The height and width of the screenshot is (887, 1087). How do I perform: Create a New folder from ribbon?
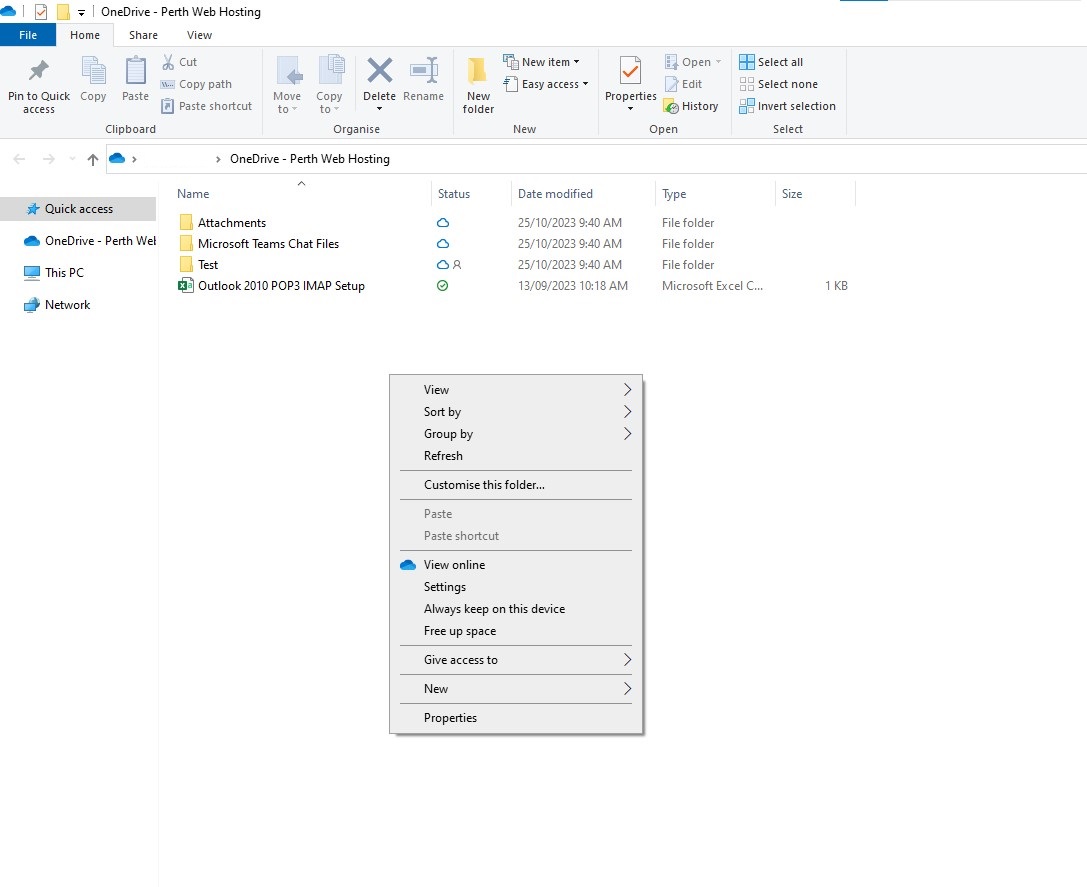coord(478,85)
